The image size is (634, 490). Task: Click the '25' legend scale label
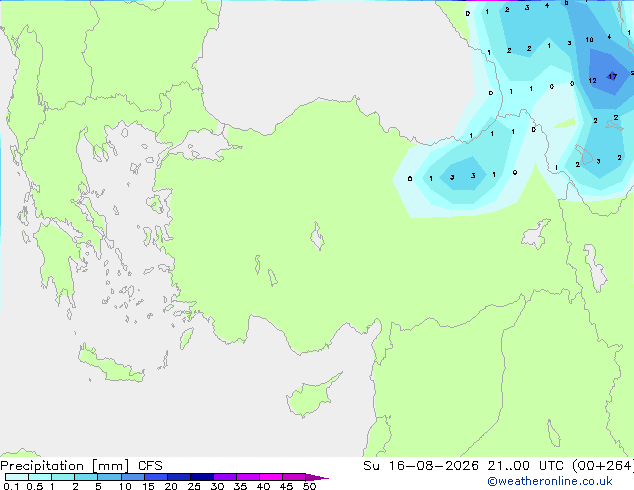(x=194, y=486)
